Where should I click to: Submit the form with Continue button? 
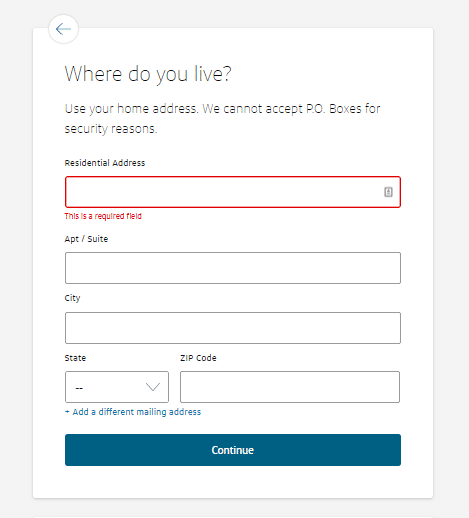coord(233,450)
